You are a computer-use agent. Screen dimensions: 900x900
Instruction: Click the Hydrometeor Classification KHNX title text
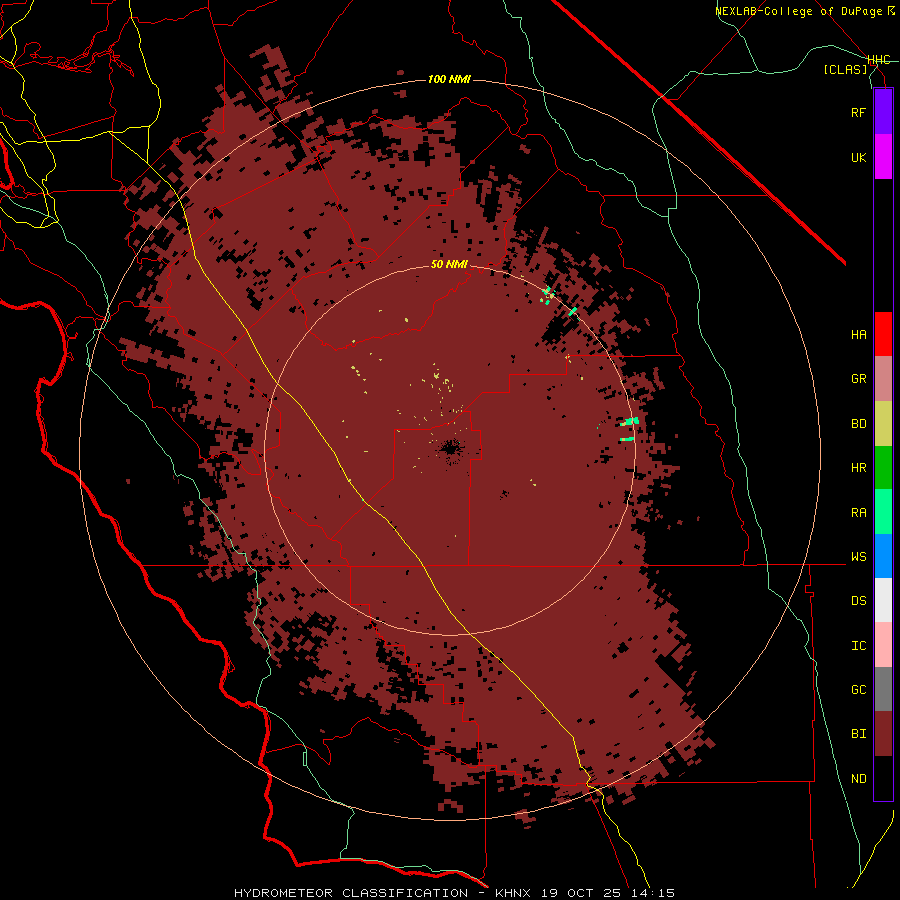pyautogui.click(x=454, y=893)
